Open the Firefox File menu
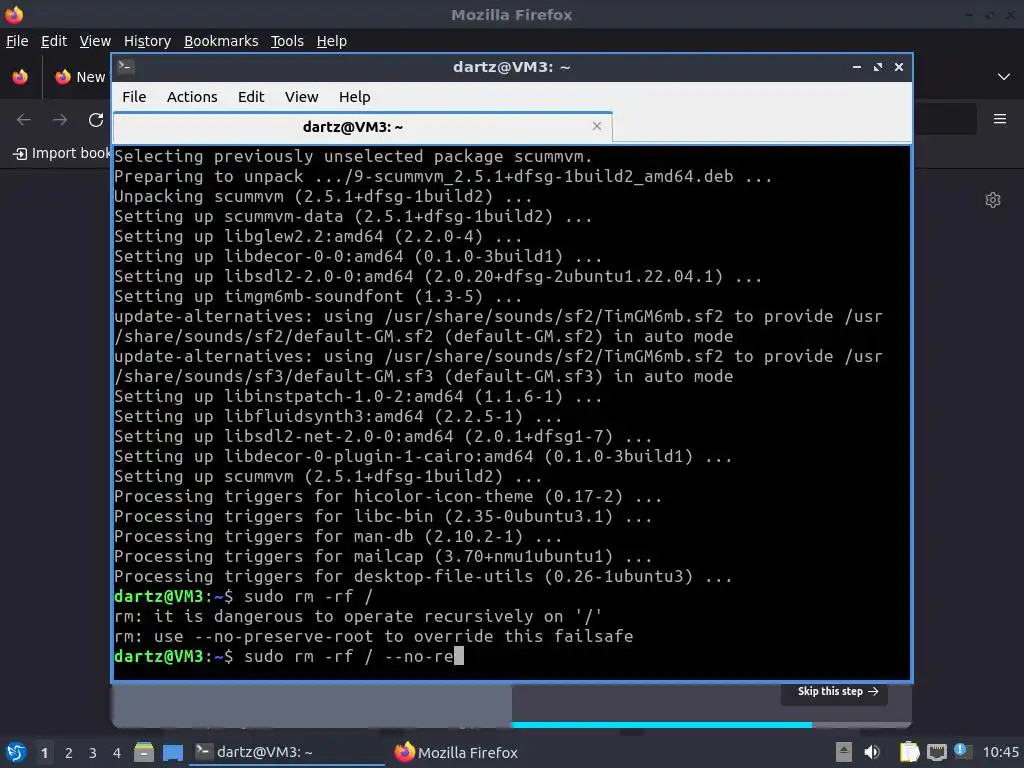The image size is (1024, 768). click(17, 41)
